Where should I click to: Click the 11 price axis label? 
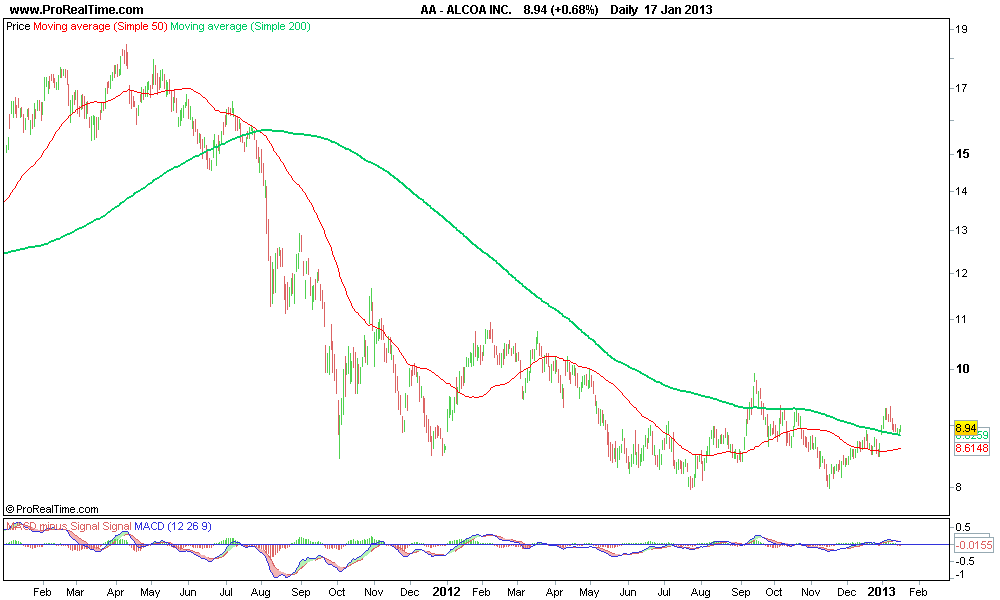coord(962,319)
